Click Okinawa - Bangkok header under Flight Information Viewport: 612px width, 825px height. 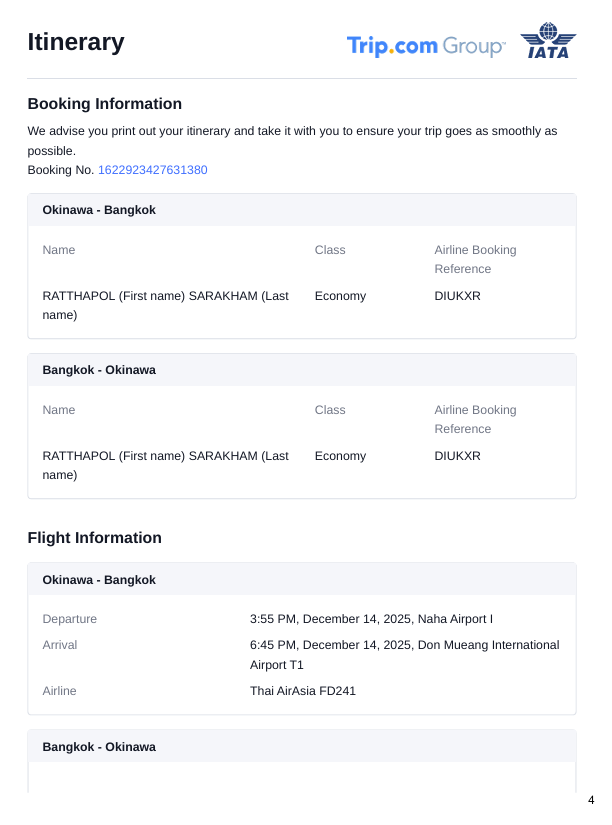[x=99, y=580]
